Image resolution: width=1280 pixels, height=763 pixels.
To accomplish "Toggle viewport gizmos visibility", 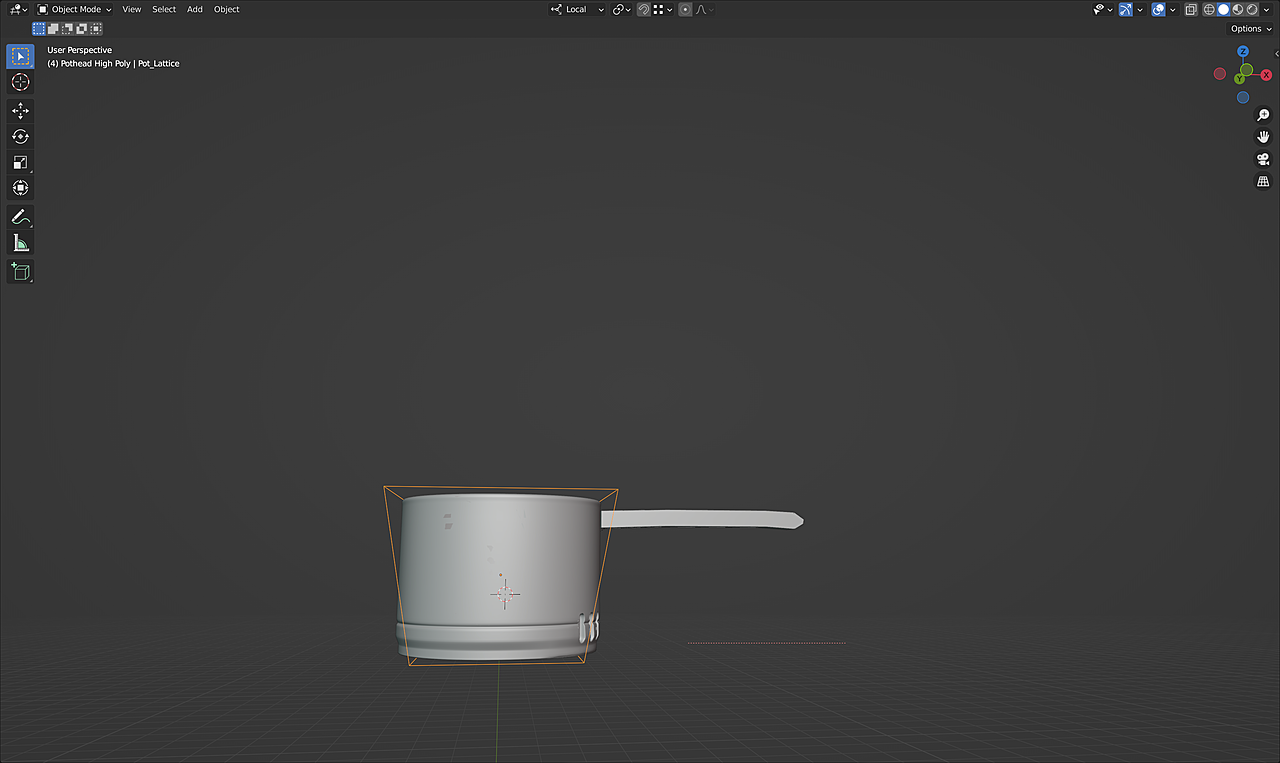I will 1126,9.
